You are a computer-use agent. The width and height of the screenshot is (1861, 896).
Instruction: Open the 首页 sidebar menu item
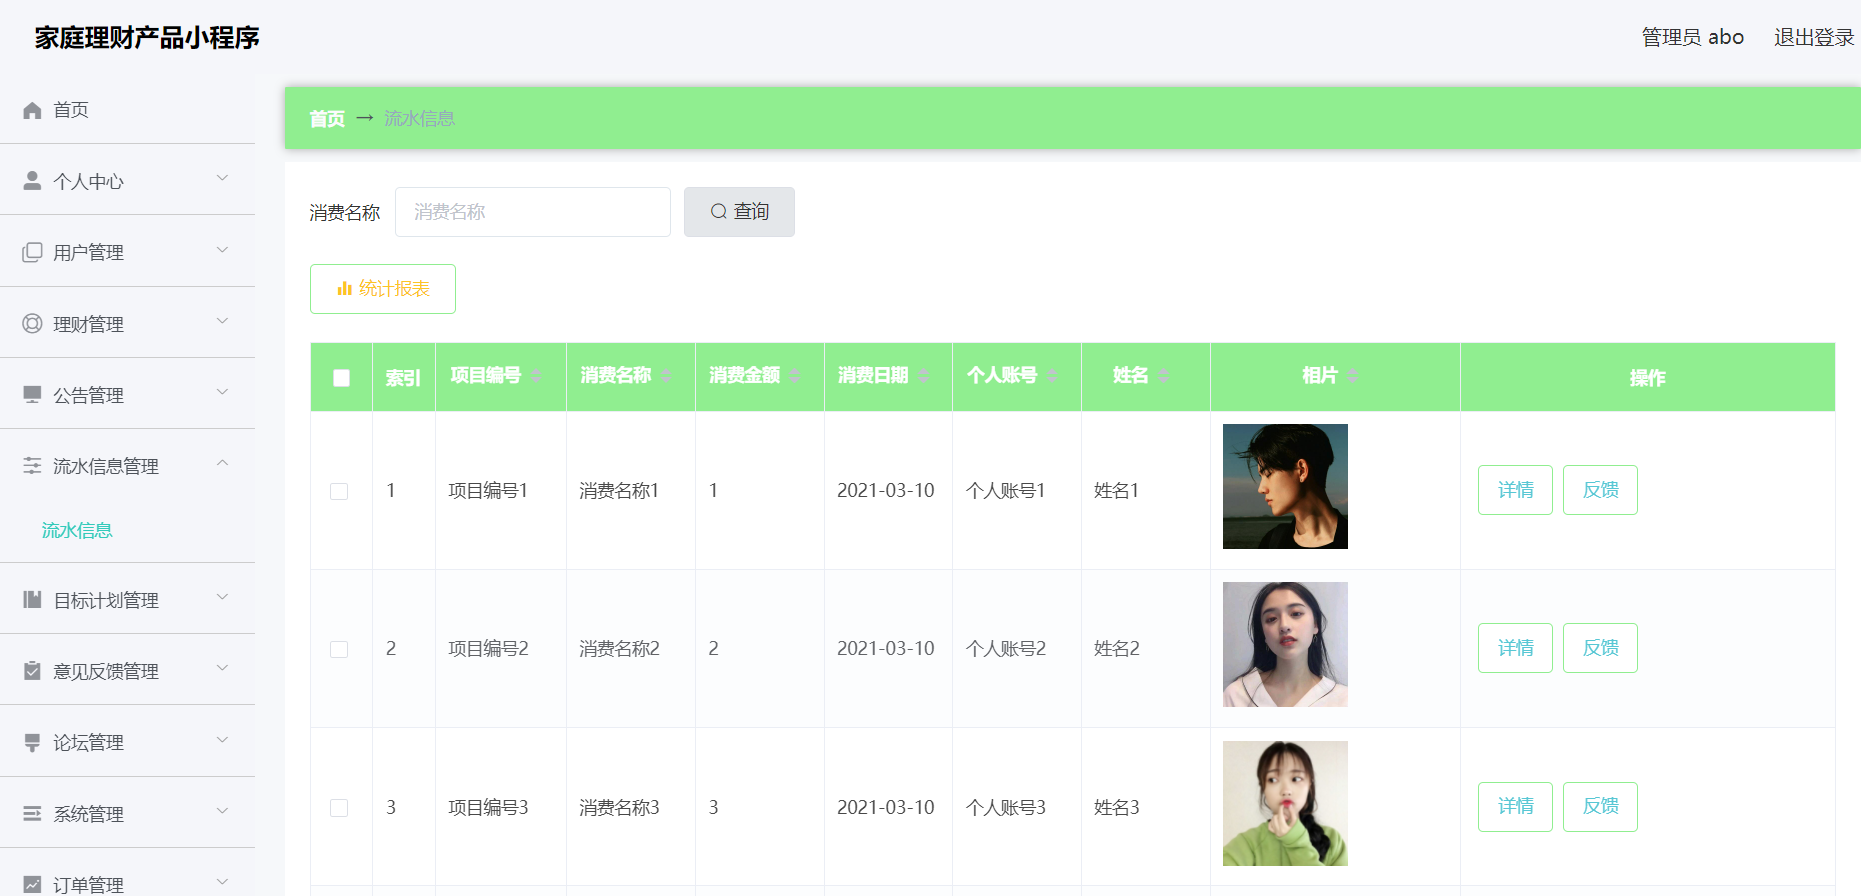point(127,110)
